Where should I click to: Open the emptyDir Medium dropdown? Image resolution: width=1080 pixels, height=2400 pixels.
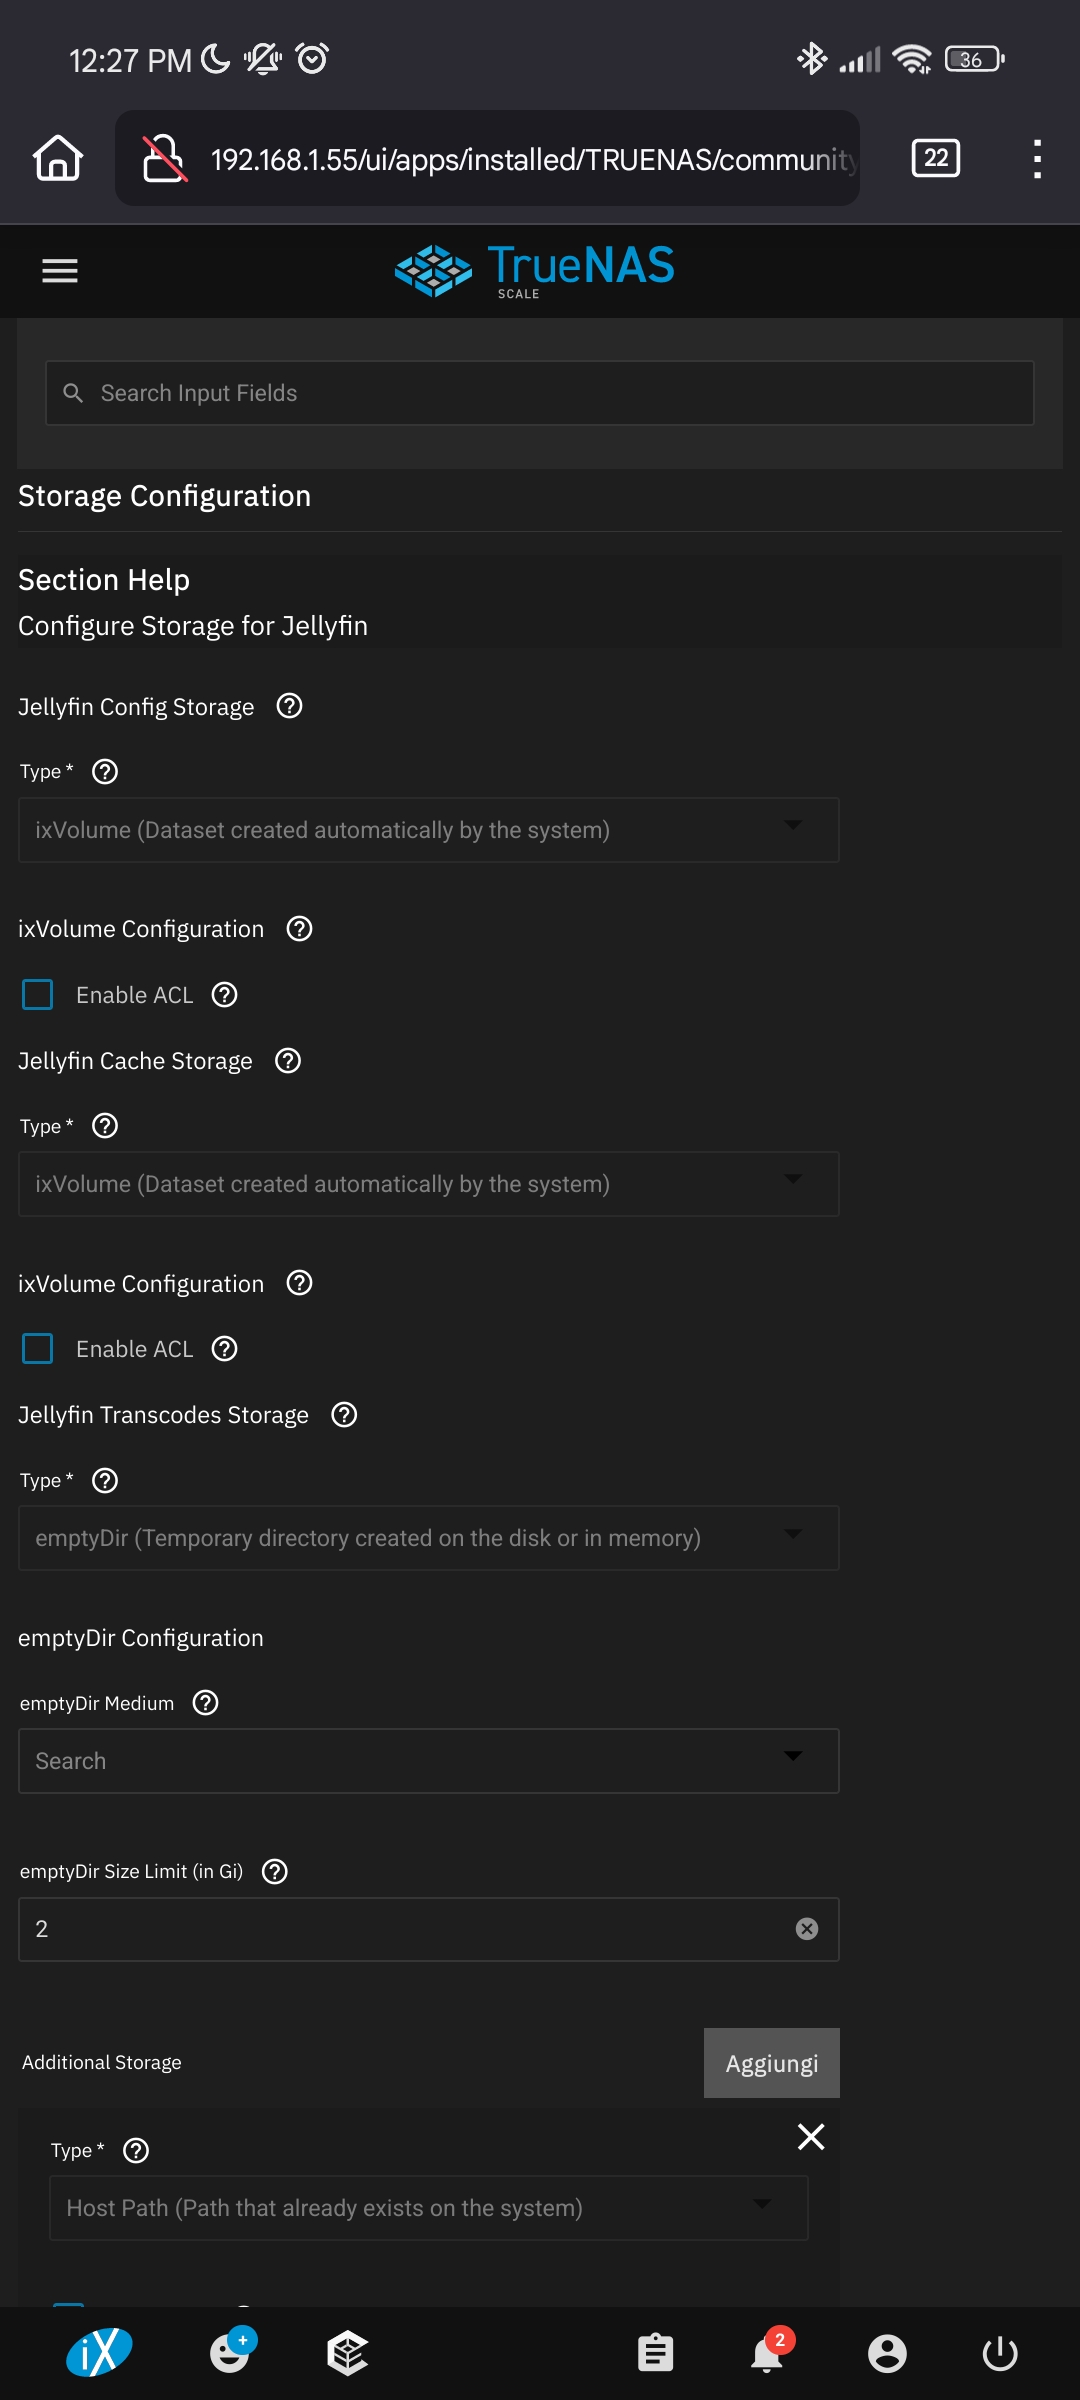click(x=428, y=1761)
